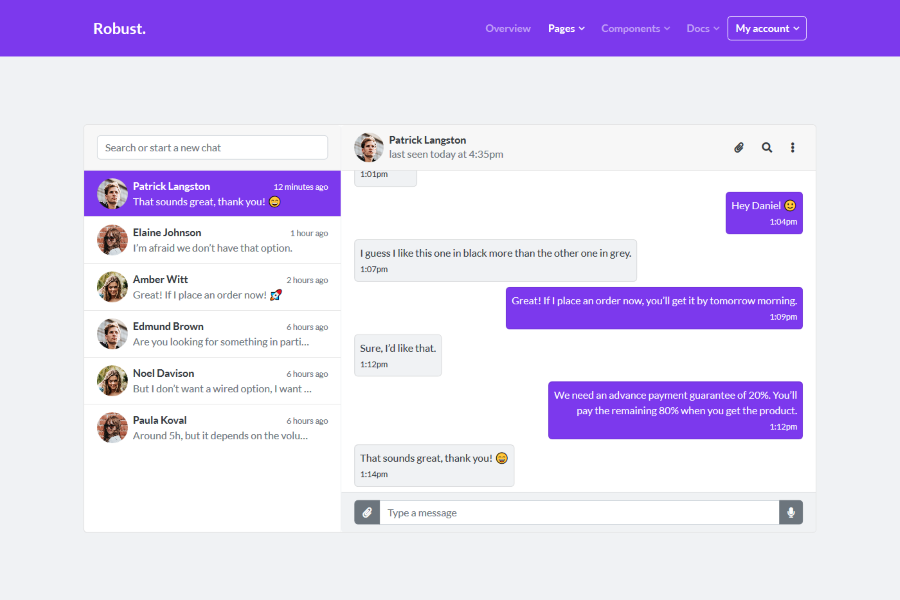Expand the Pages dropdown menu
Viewport: 900px width, 600px height.
(566, 29)
